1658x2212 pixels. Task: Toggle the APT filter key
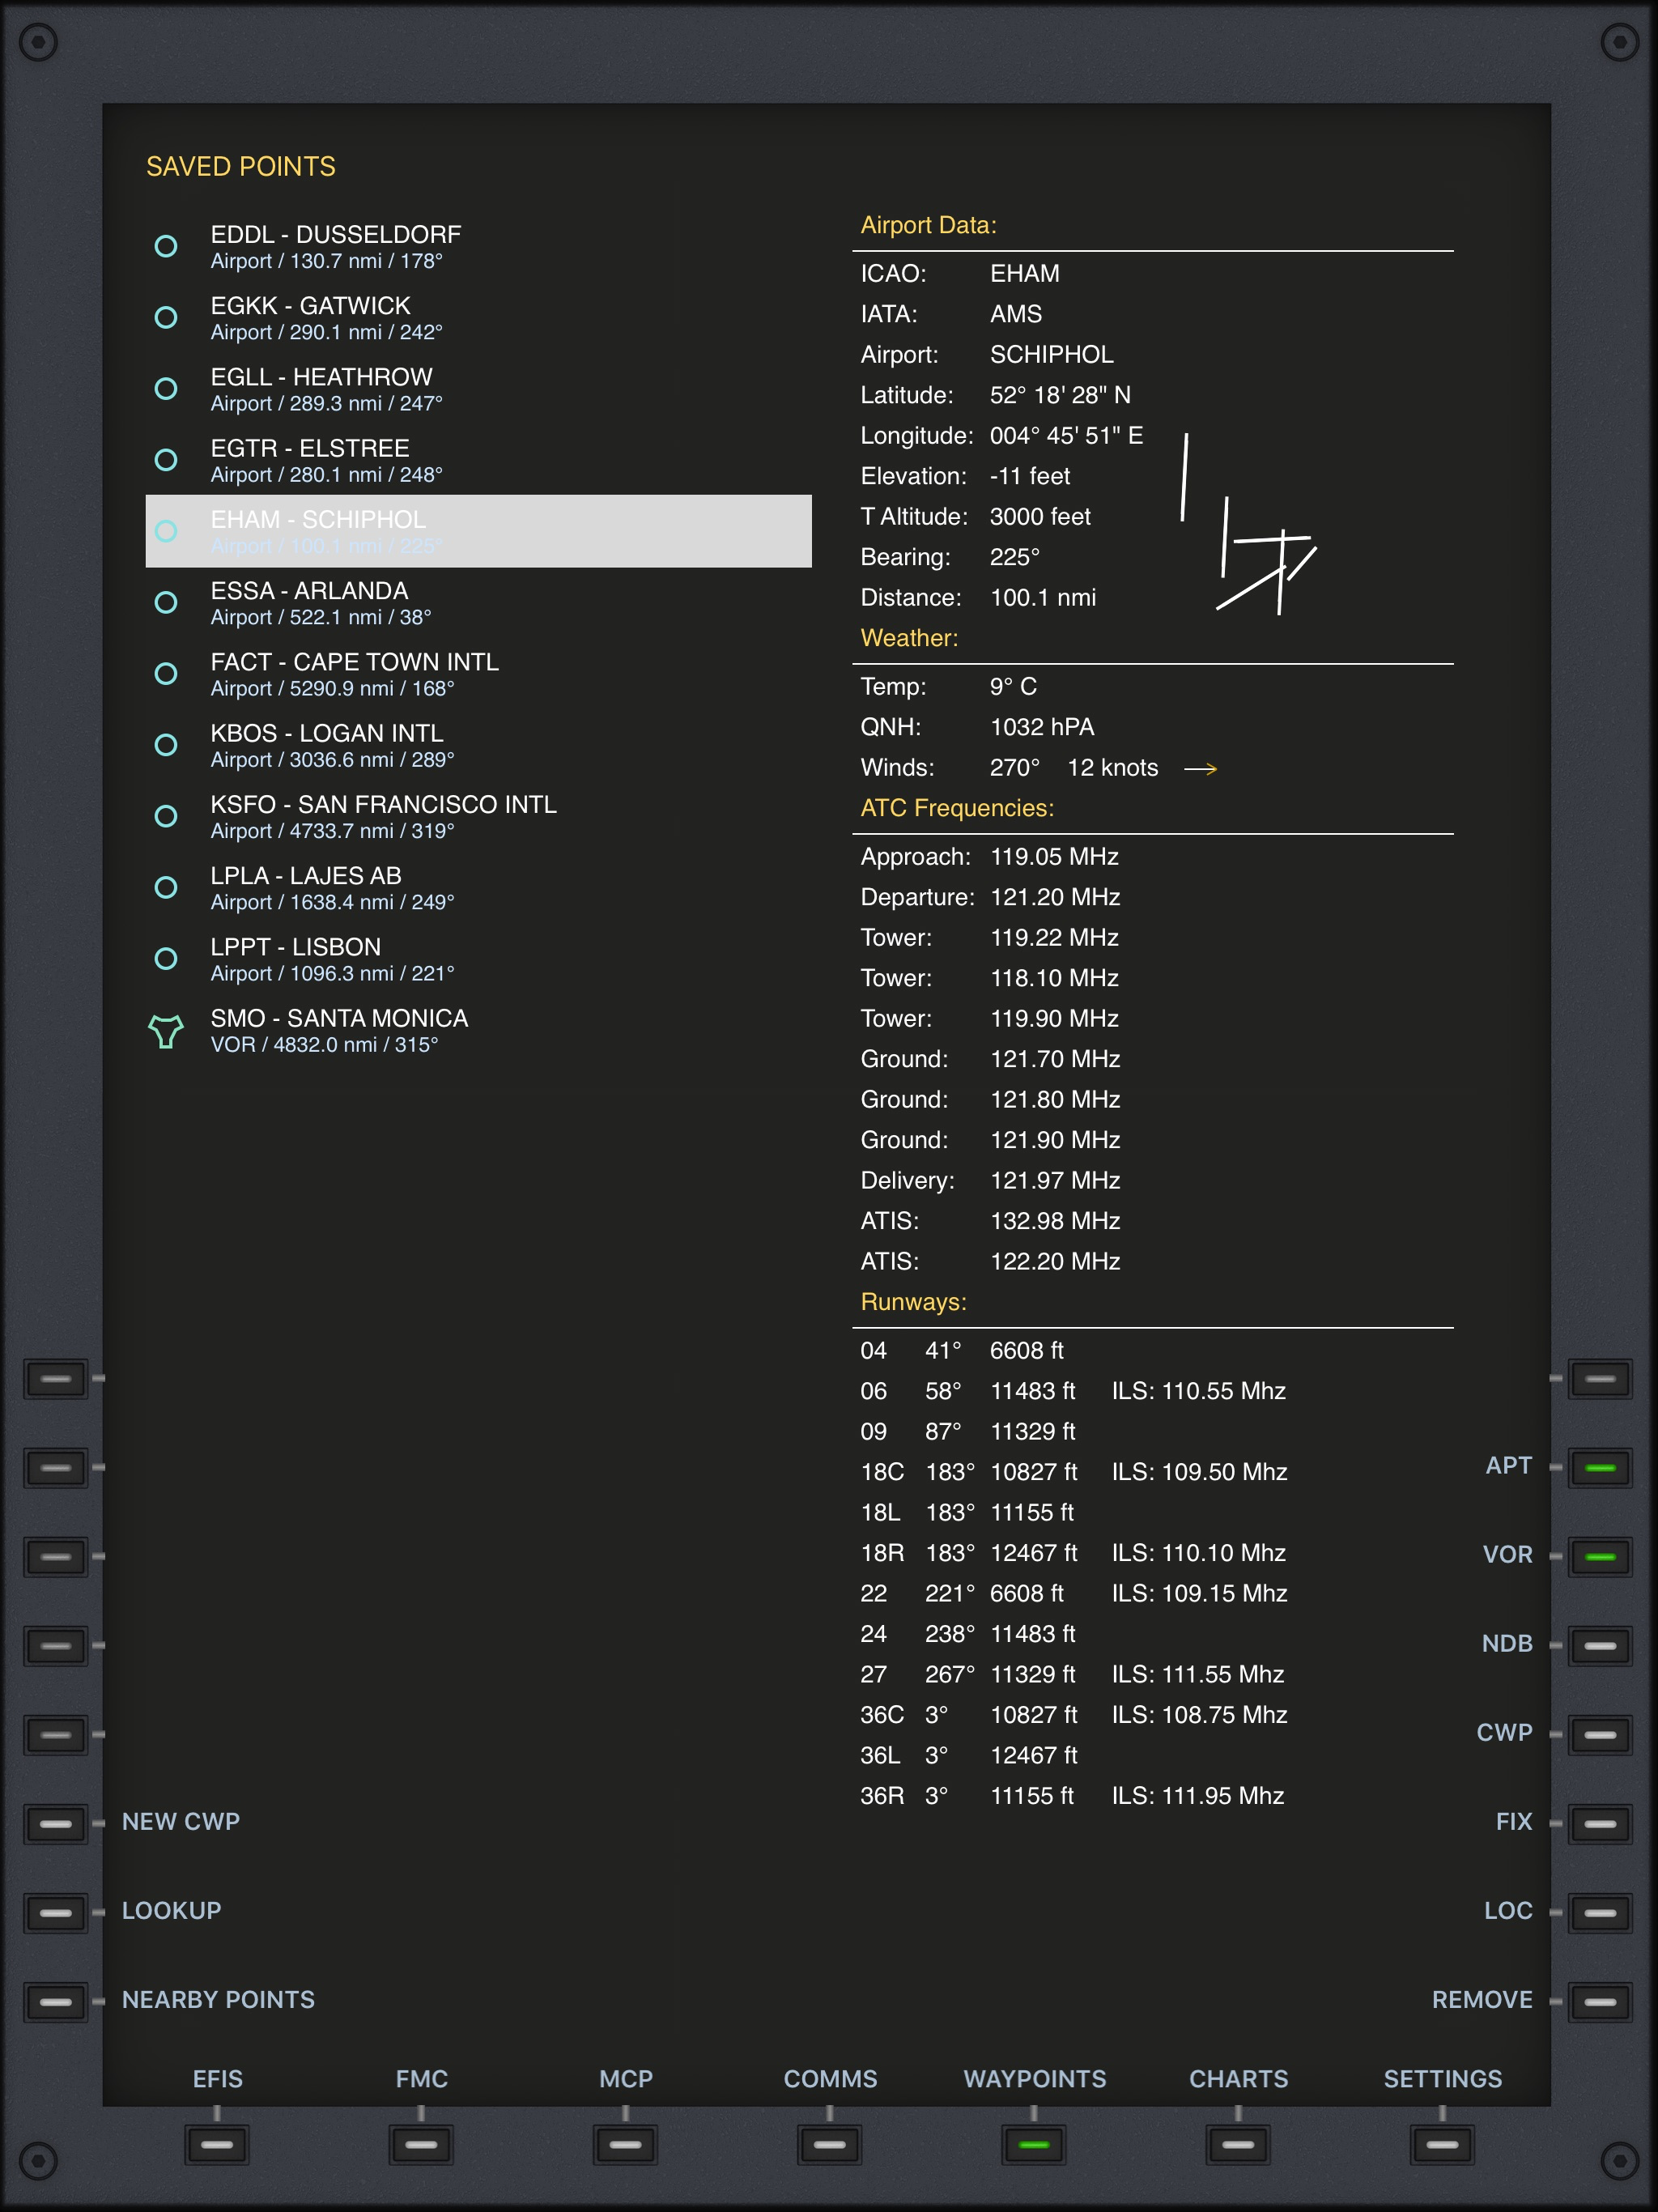[1600, 1467]
